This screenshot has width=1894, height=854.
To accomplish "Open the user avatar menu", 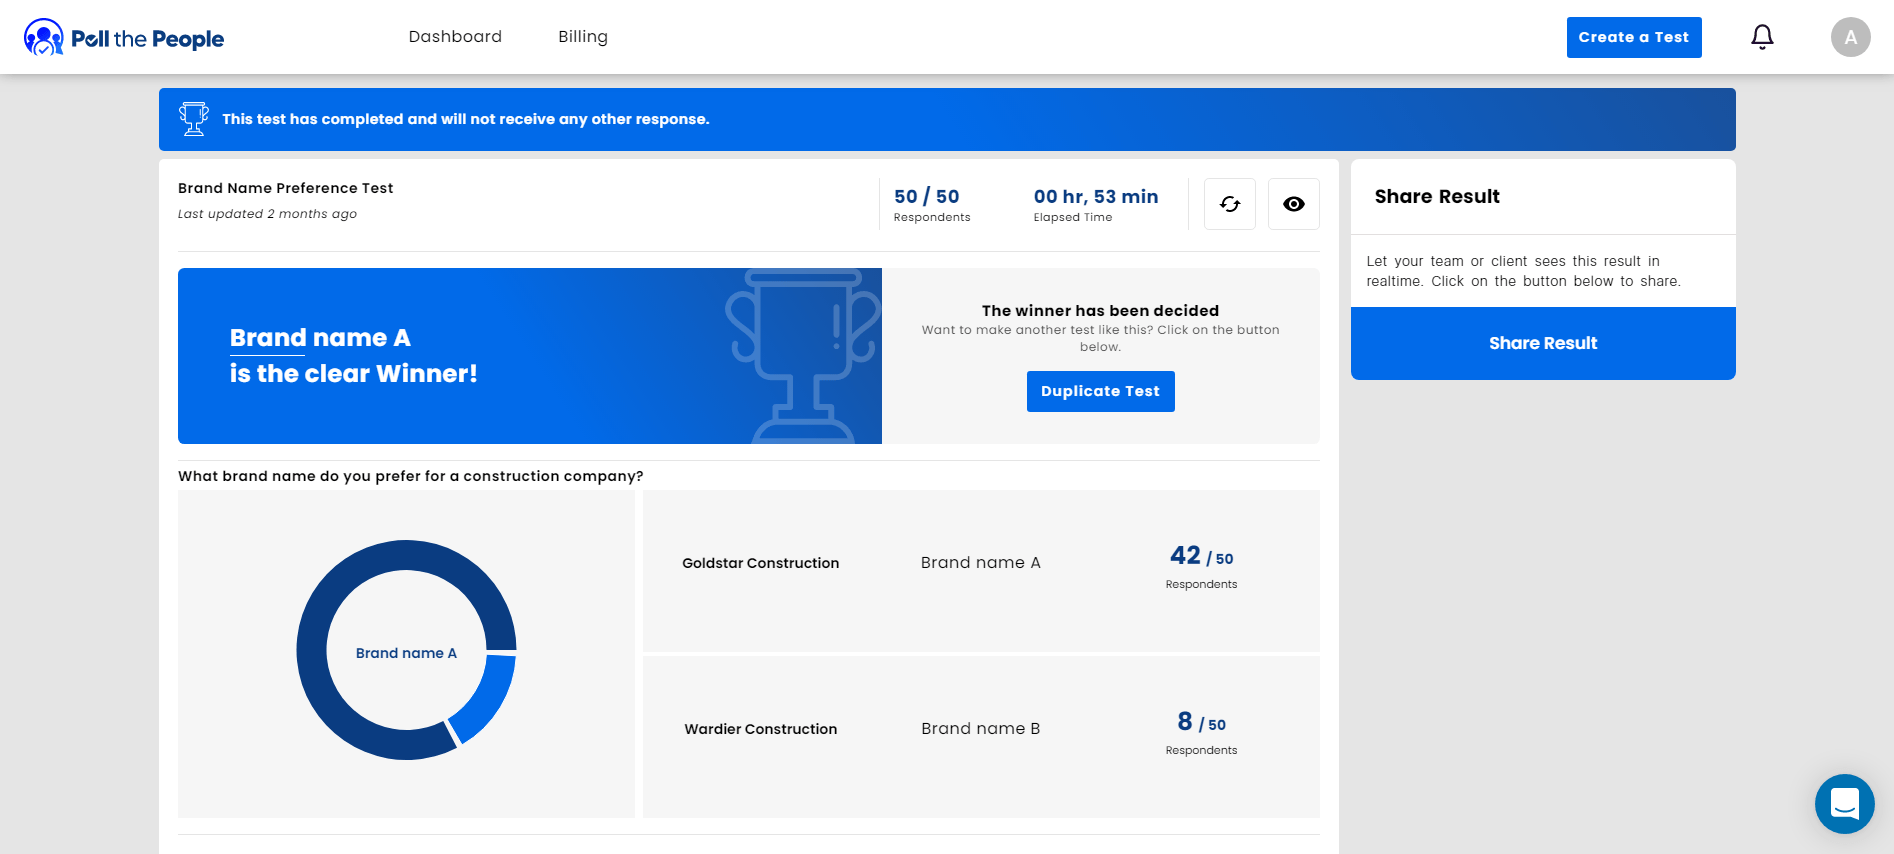I will coord(1850,37).
